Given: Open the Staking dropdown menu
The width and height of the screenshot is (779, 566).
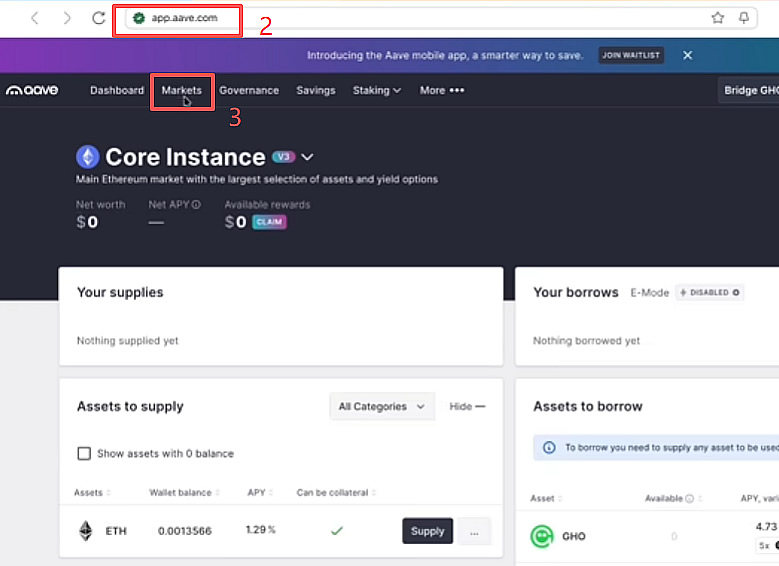Looking at the screenshot, I should point(376,90).
